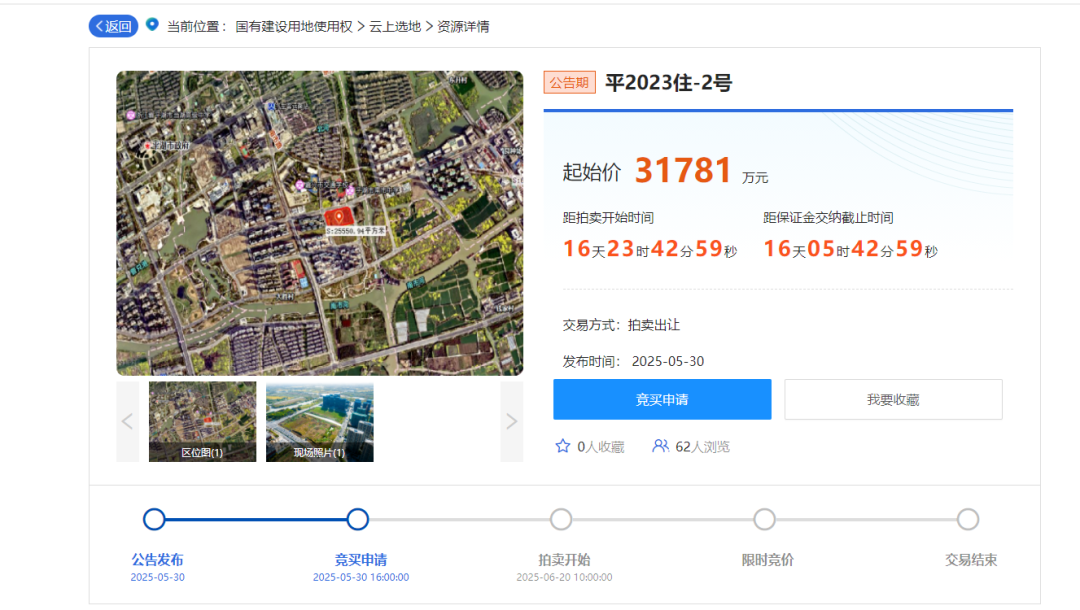
Task: Select listing title 平2023住-2号
Action: 668,83
